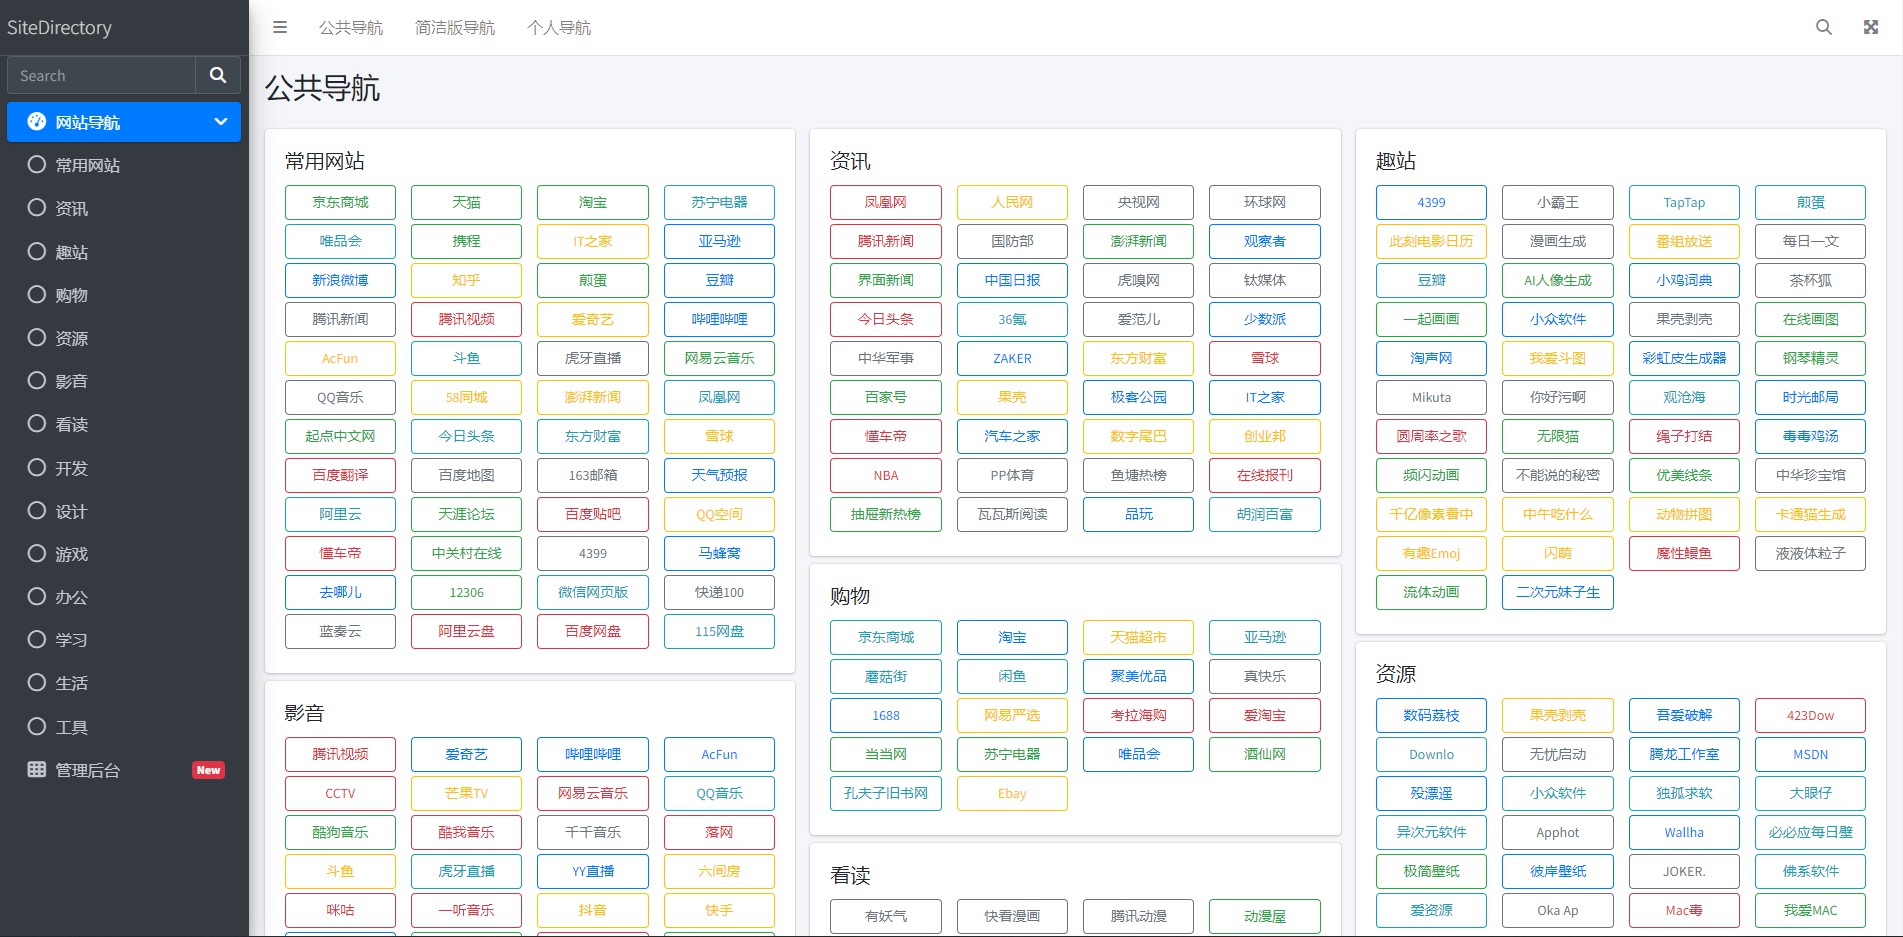Select the 趣站 circle icon in sidebar
The width and height of the screenshot is (1903, 937).
(x=37, y=251)
